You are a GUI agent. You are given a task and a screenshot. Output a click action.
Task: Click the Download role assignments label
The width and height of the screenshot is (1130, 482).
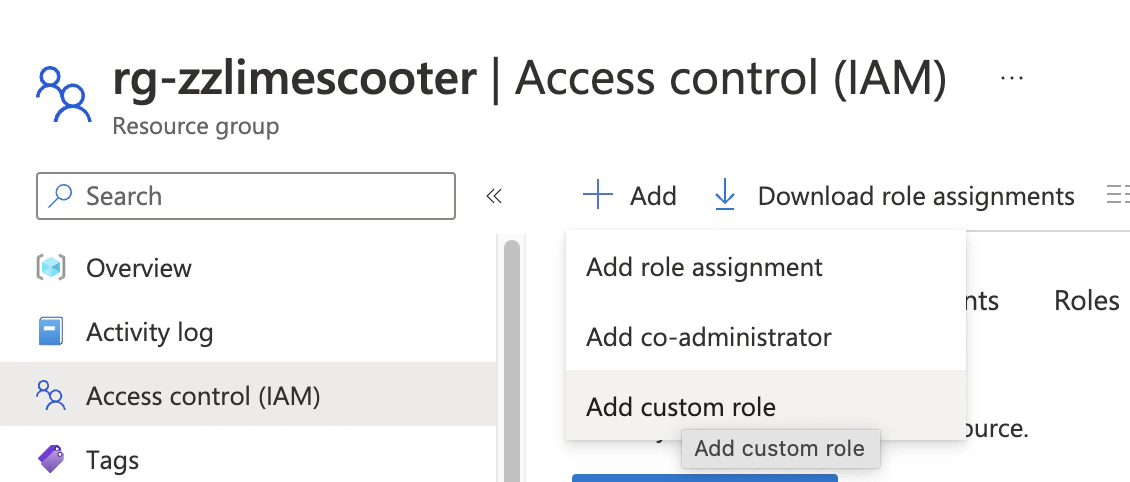(916, 196)
